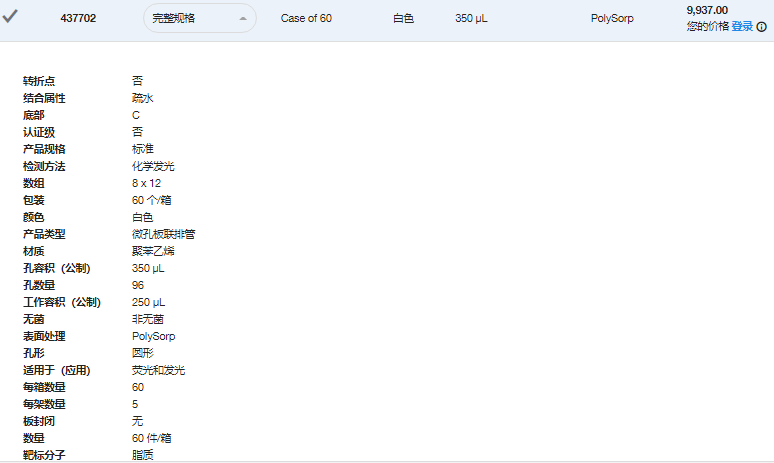The height and width of the screenshot is (463, 774).
Task: Click the arrow in the 完整规格 selector
Action: [242, 19]
